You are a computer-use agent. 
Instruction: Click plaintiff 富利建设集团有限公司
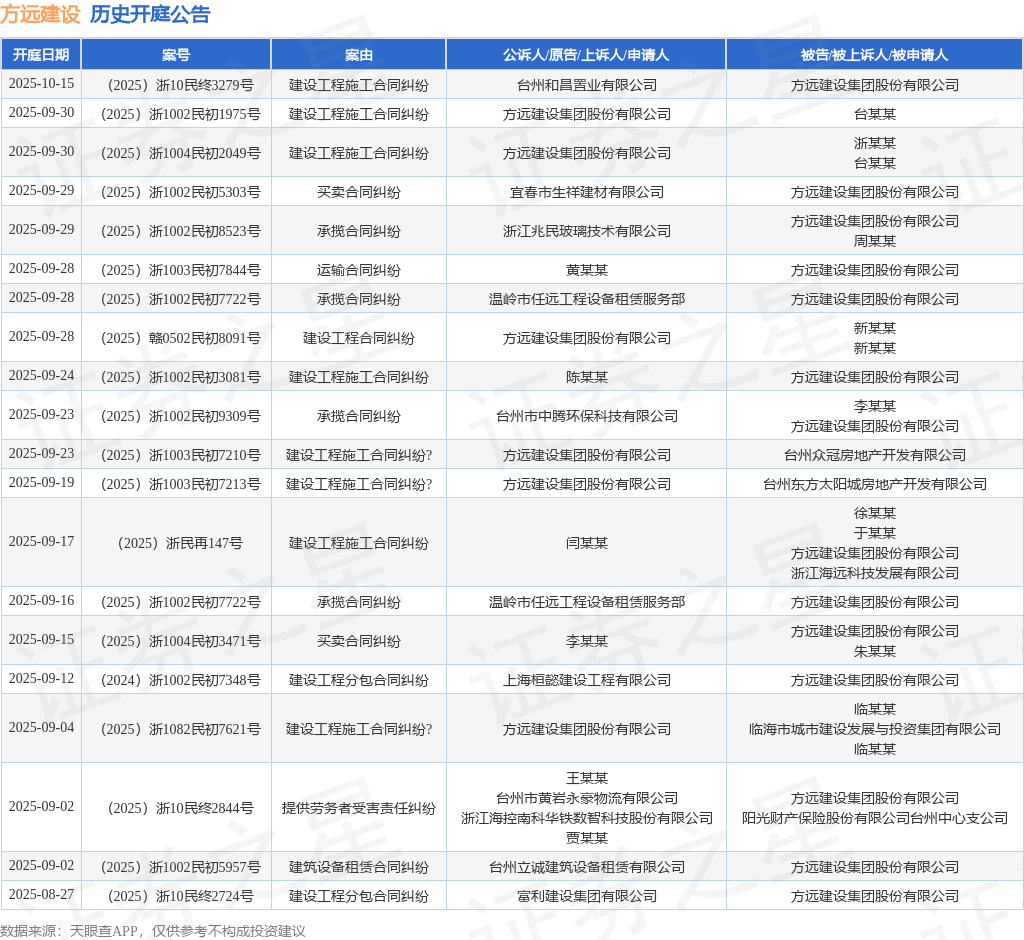tap(586, 896)
